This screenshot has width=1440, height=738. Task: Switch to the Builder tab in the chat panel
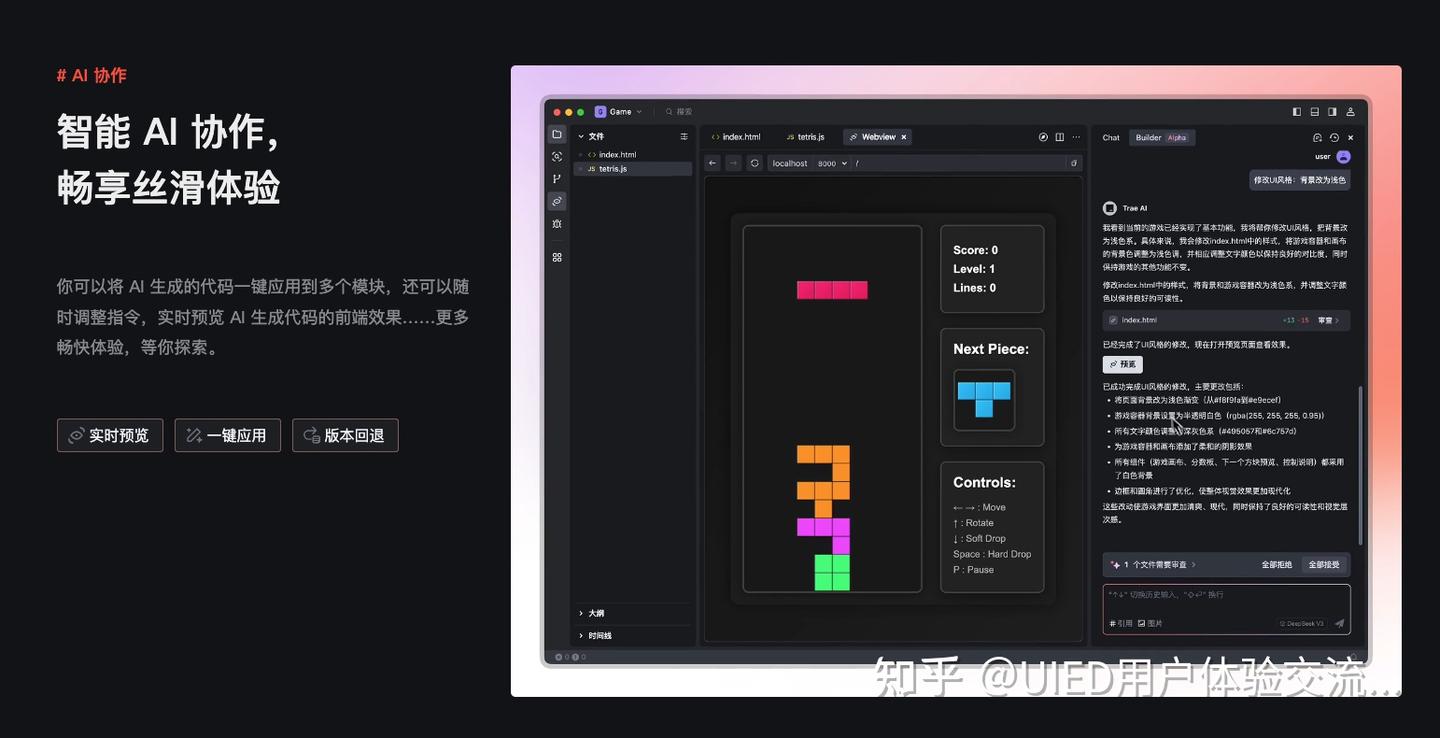point(1149,137)
